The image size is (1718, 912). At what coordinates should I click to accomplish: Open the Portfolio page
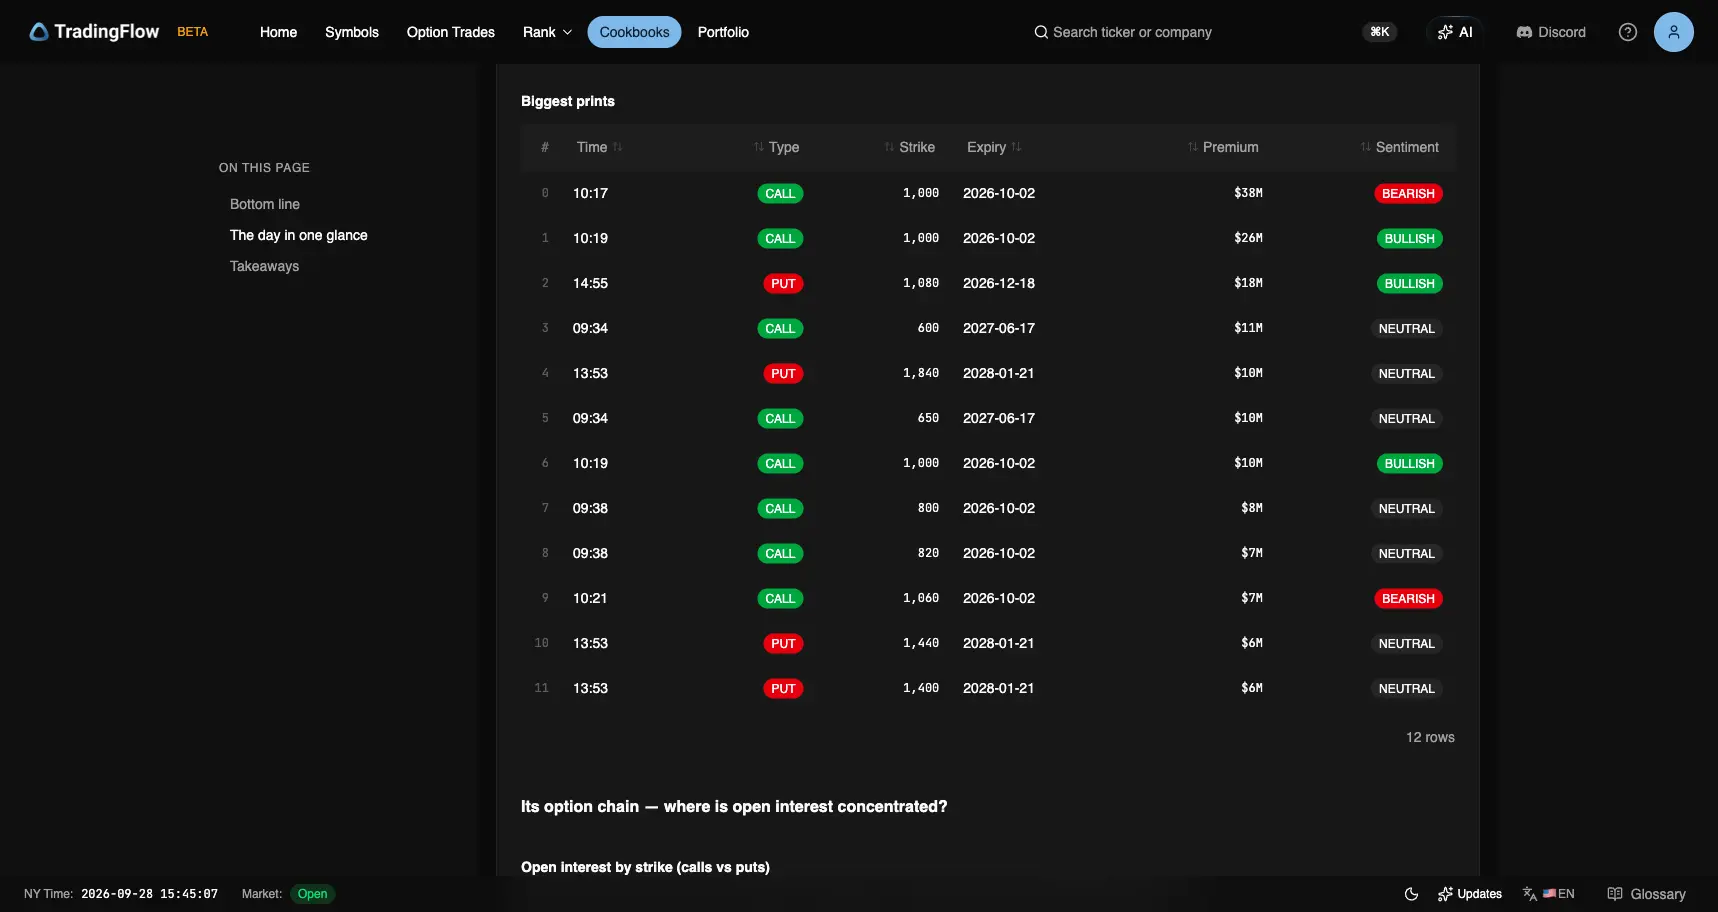point(723,32)
